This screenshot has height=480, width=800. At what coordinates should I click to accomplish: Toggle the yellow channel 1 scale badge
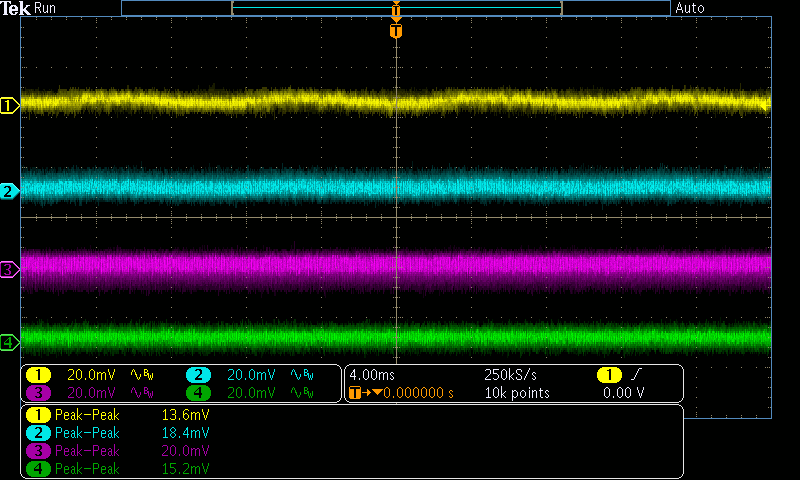pyautogui.click(x=39, y=375)
